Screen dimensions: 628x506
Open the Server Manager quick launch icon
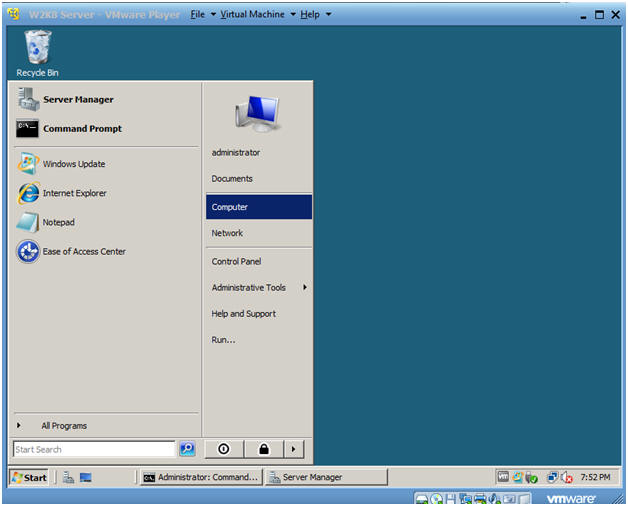[68, 478]
